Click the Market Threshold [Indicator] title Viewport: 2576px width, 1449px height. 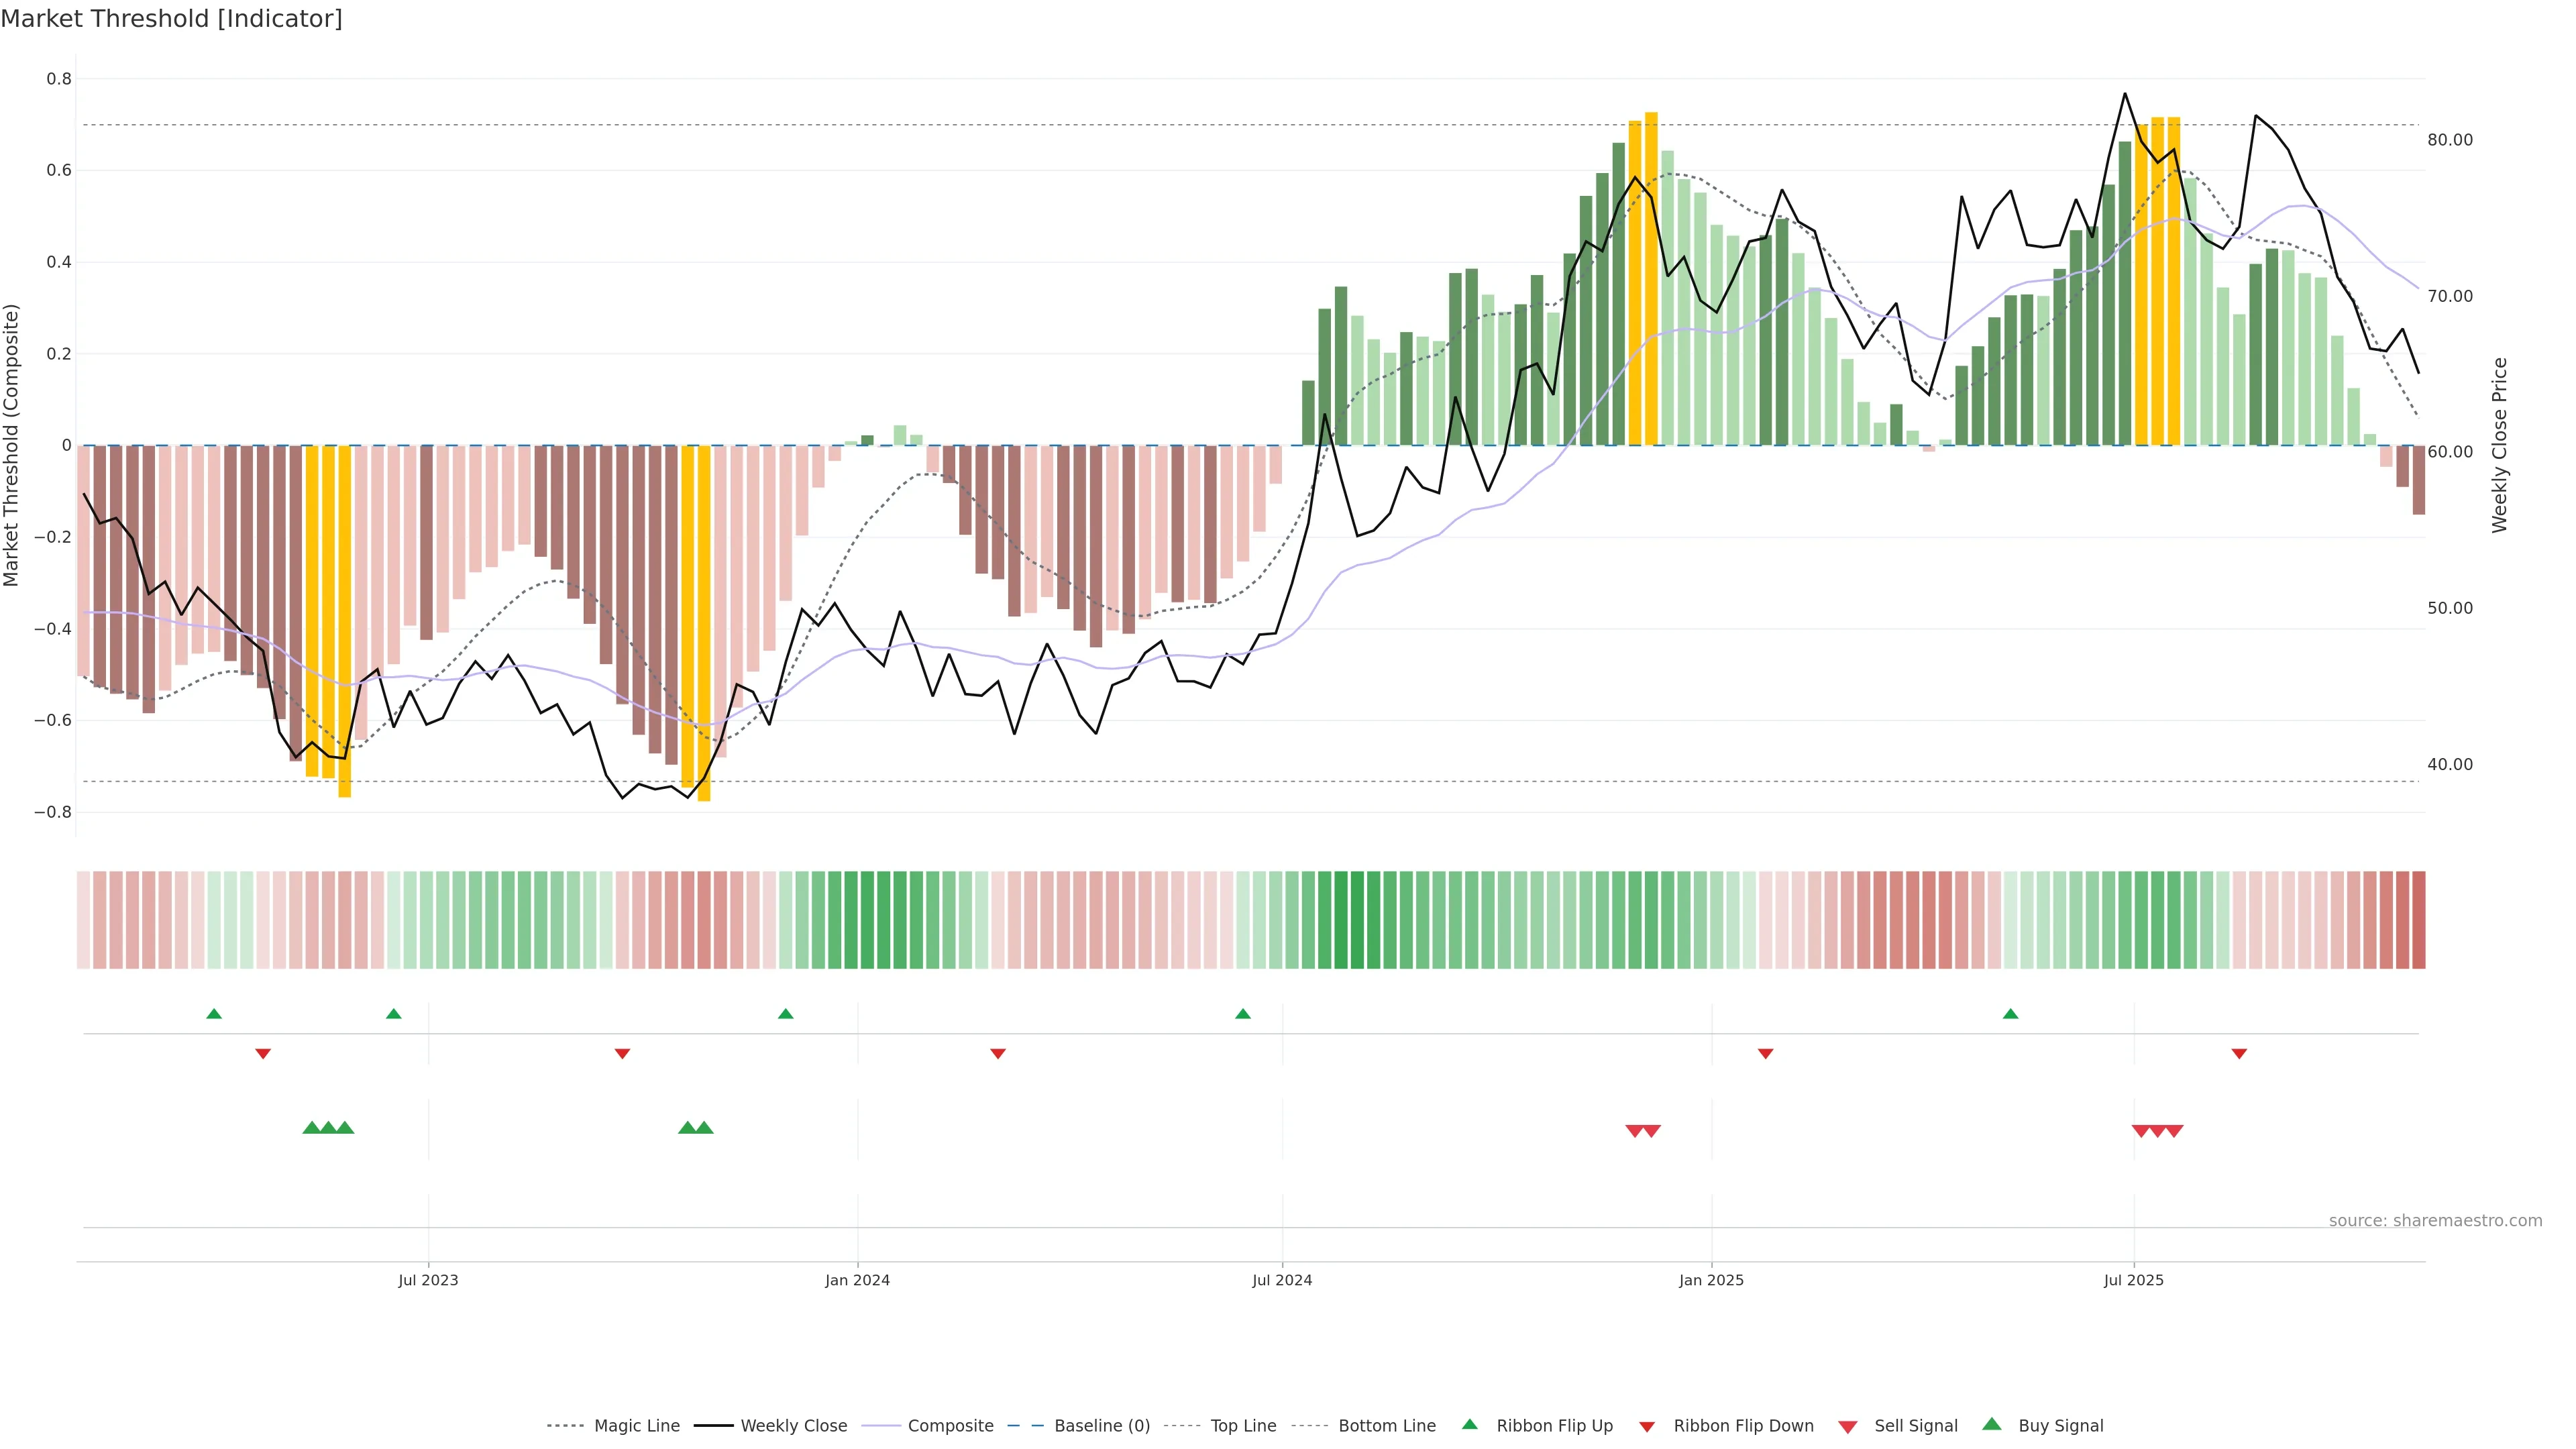point(171,19)
